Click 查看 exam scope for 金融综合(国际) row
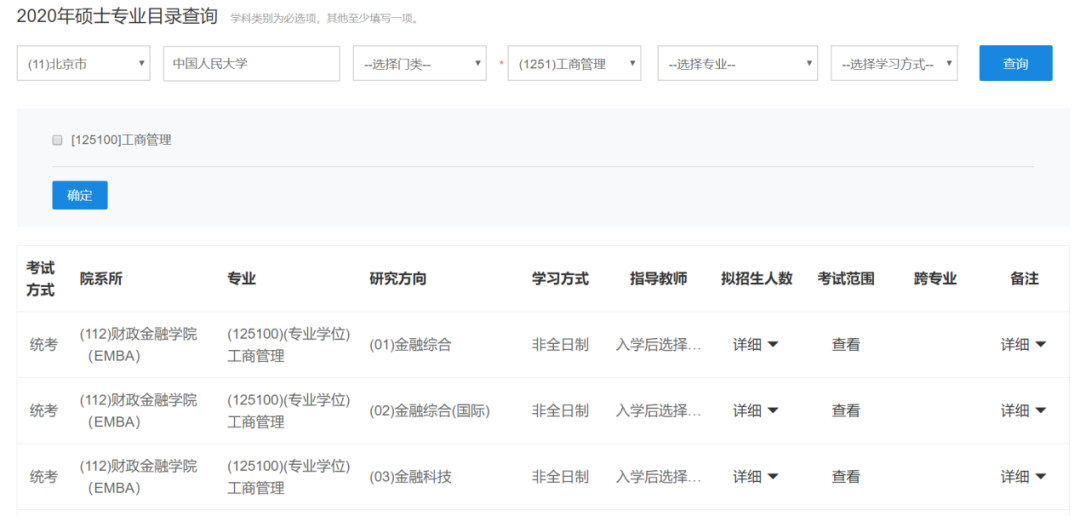 tap(845, 411)
